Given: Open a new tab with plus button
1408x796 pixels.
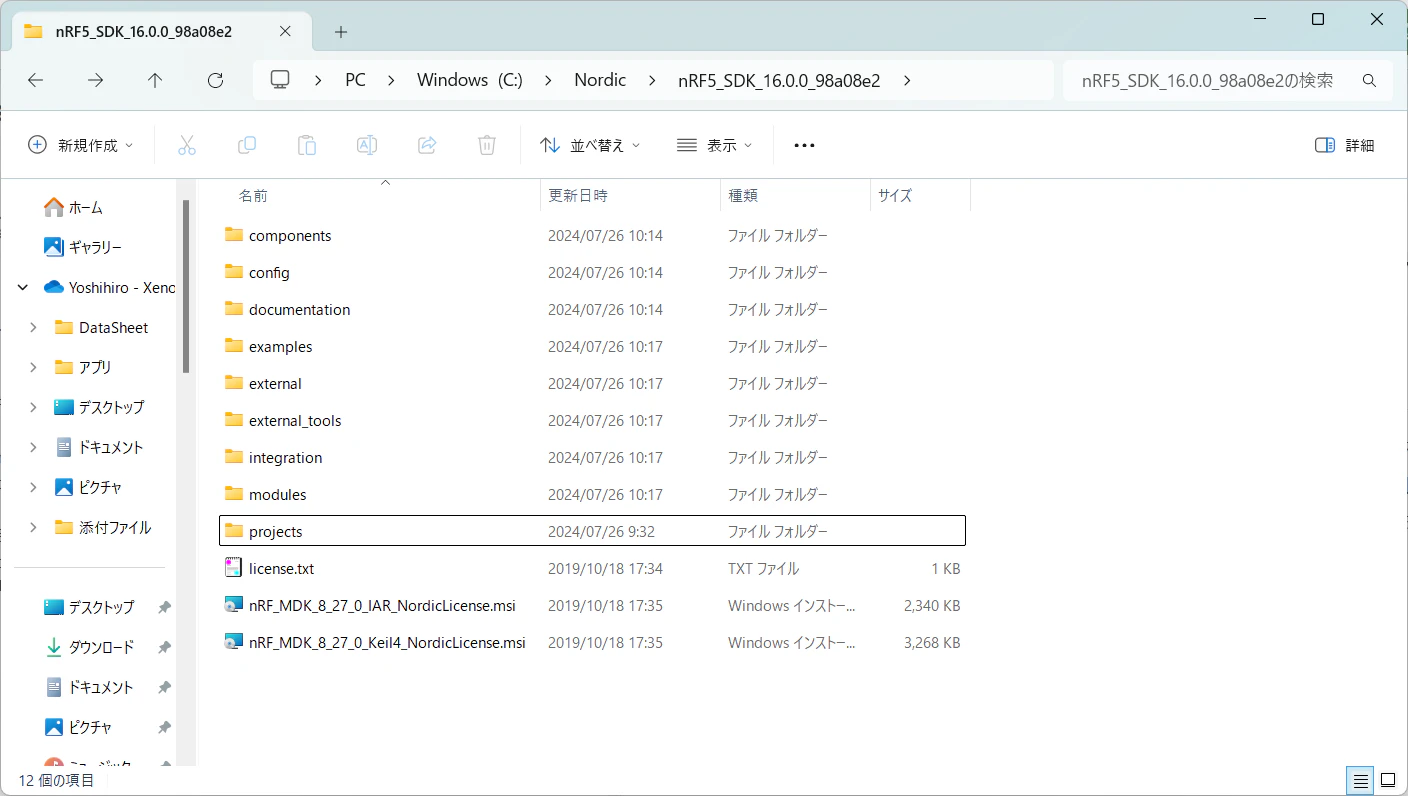Looking at the screenshot, I should [341, 32].
